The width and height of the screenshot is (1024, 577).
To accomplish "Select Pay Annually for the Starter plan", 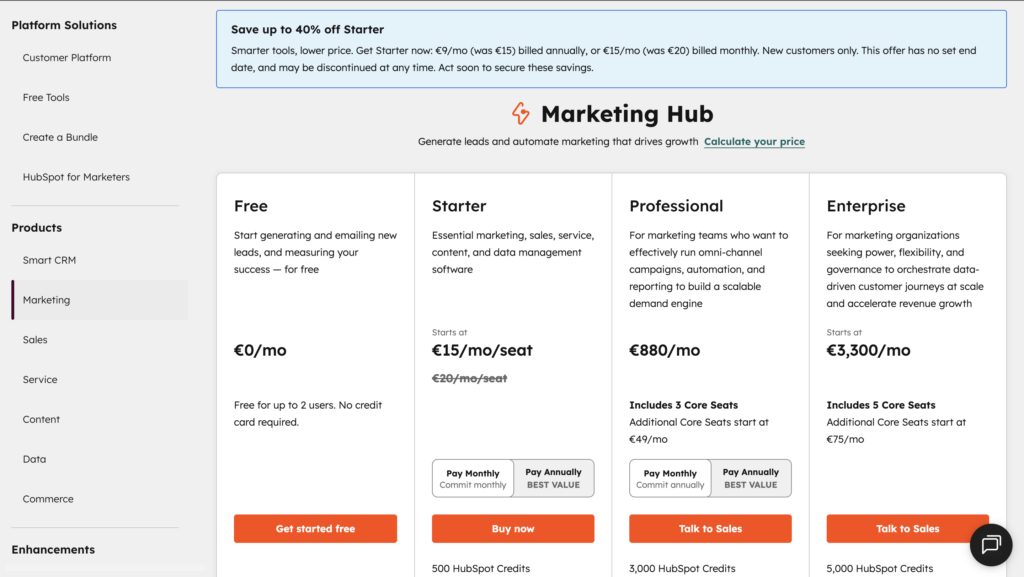I will click(x=553, y=478).
